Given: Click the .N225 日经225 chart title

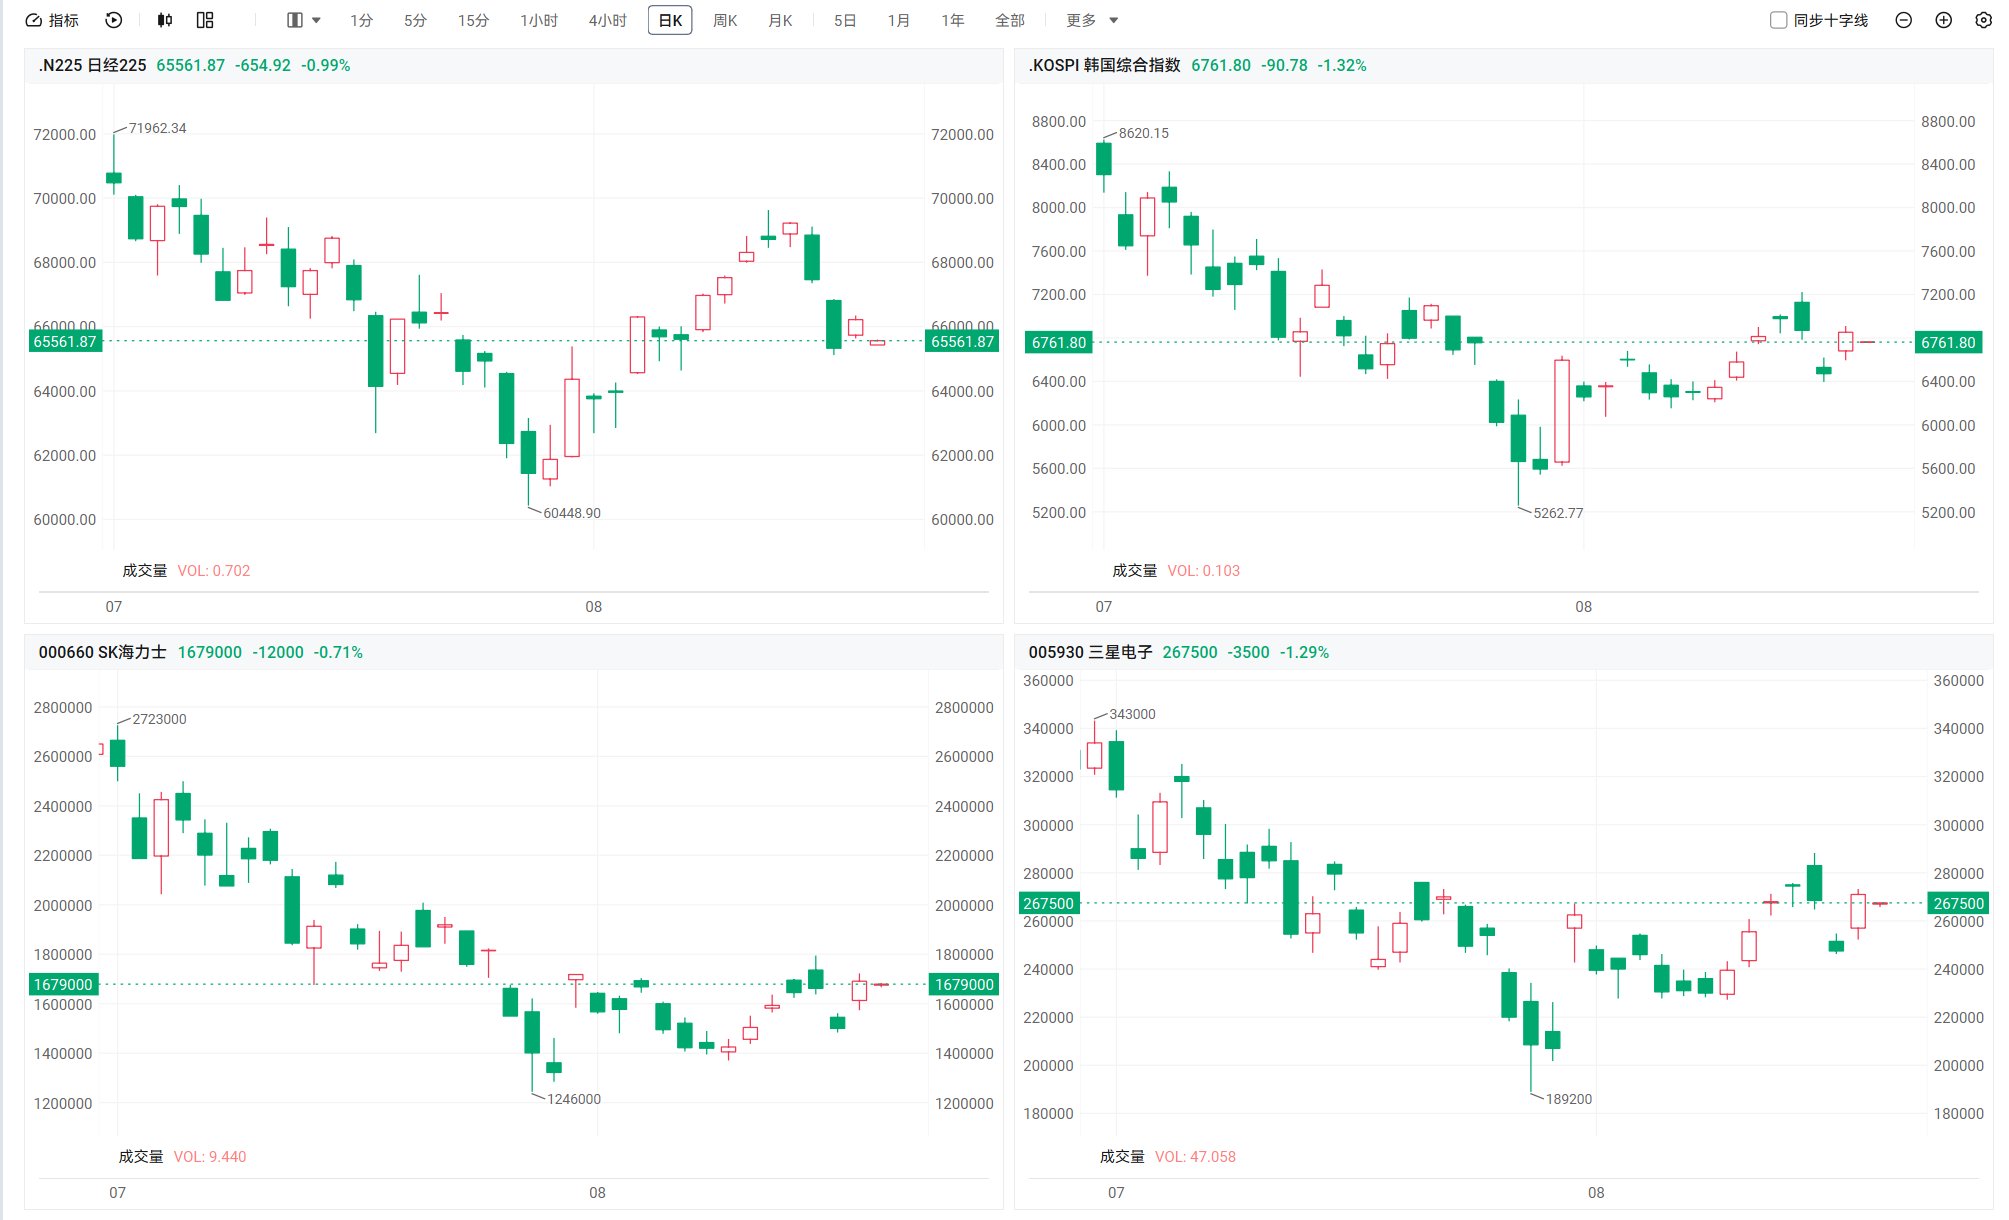Looking at the screenshot, I should tap(92, 65).
